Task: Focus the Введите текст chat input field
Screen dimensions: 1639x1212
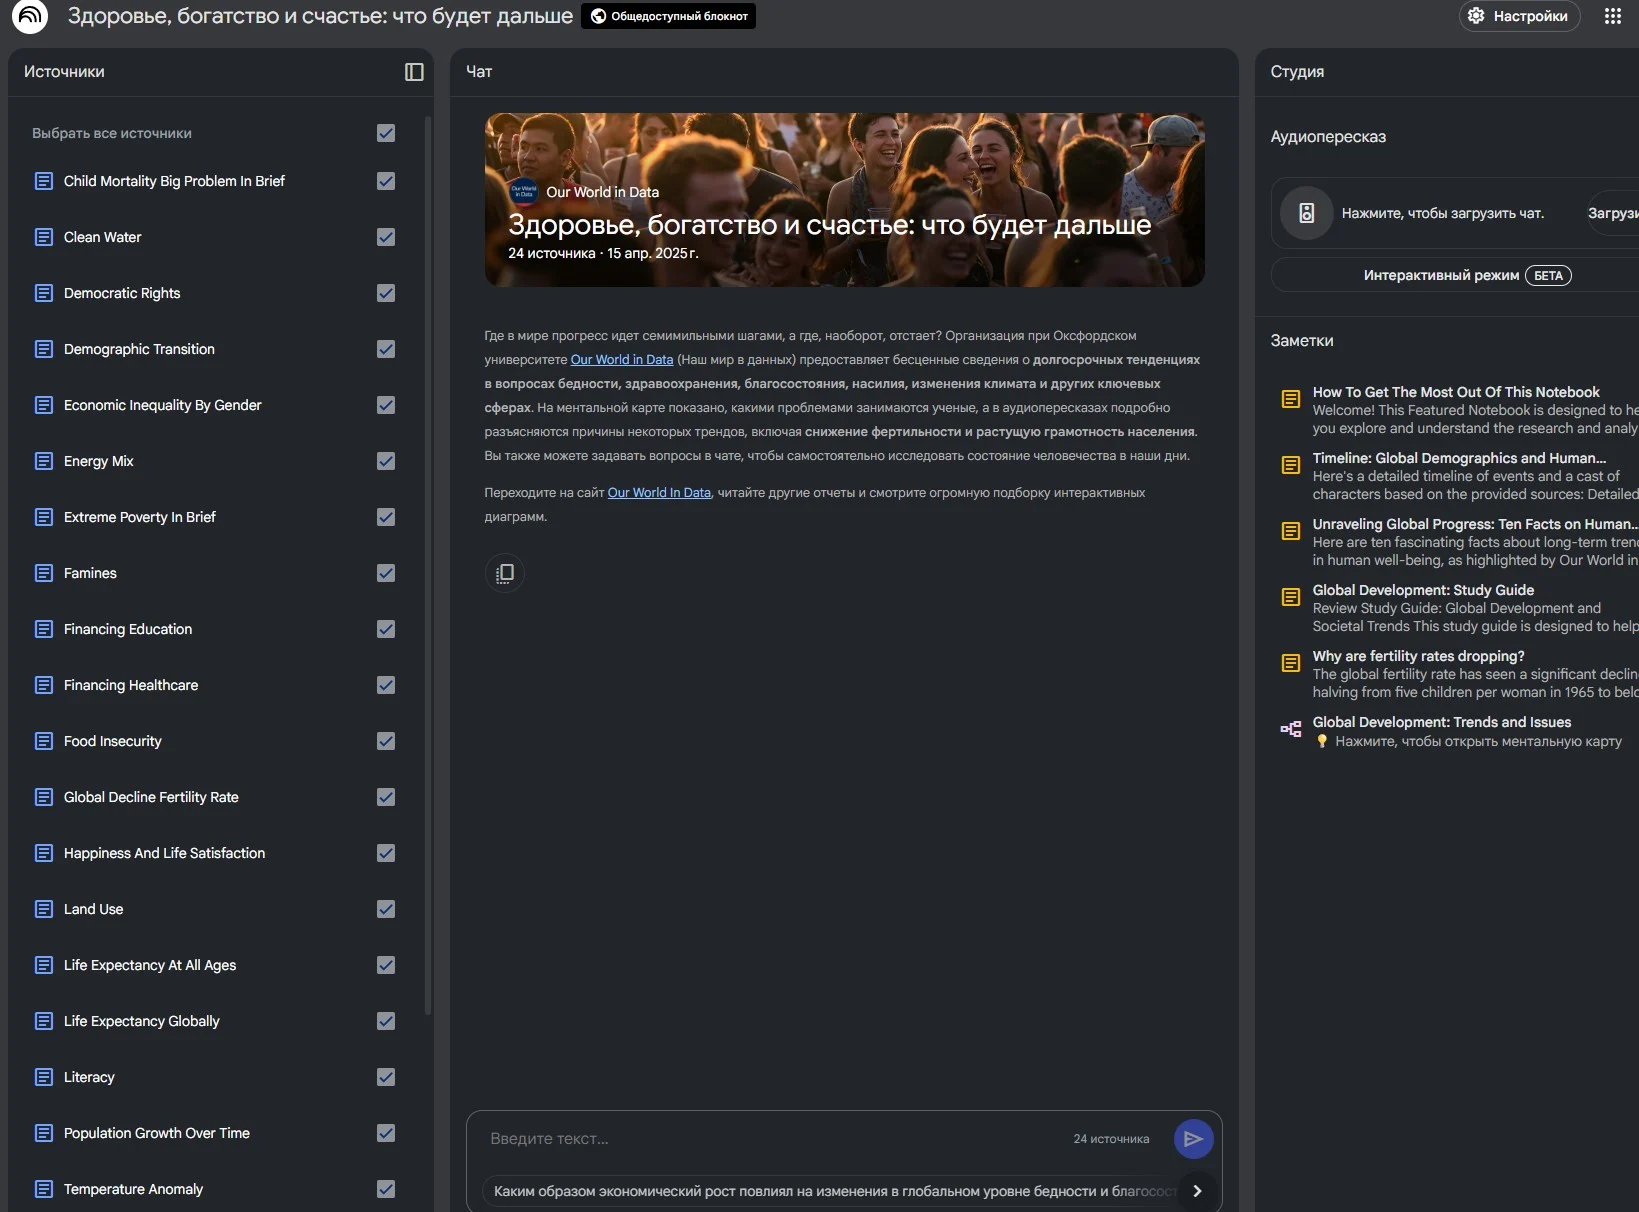Action: click(x=770, y=1138)
